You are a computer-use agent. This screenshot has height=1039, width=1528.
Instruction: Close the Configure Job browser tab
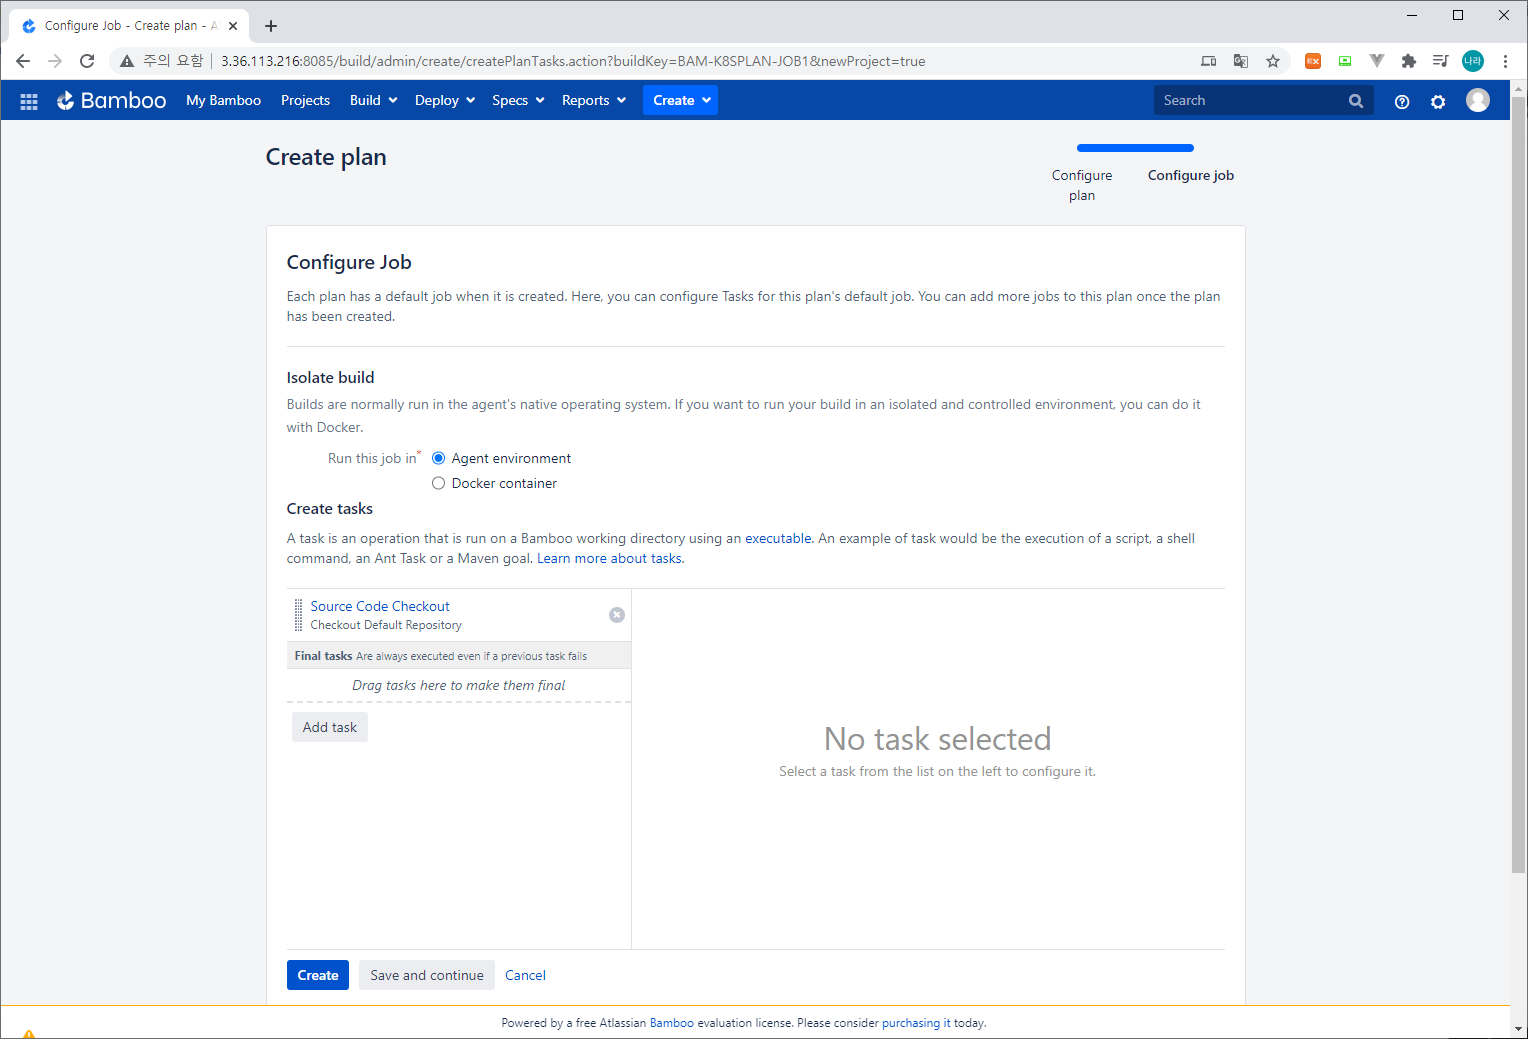[233, 26]
